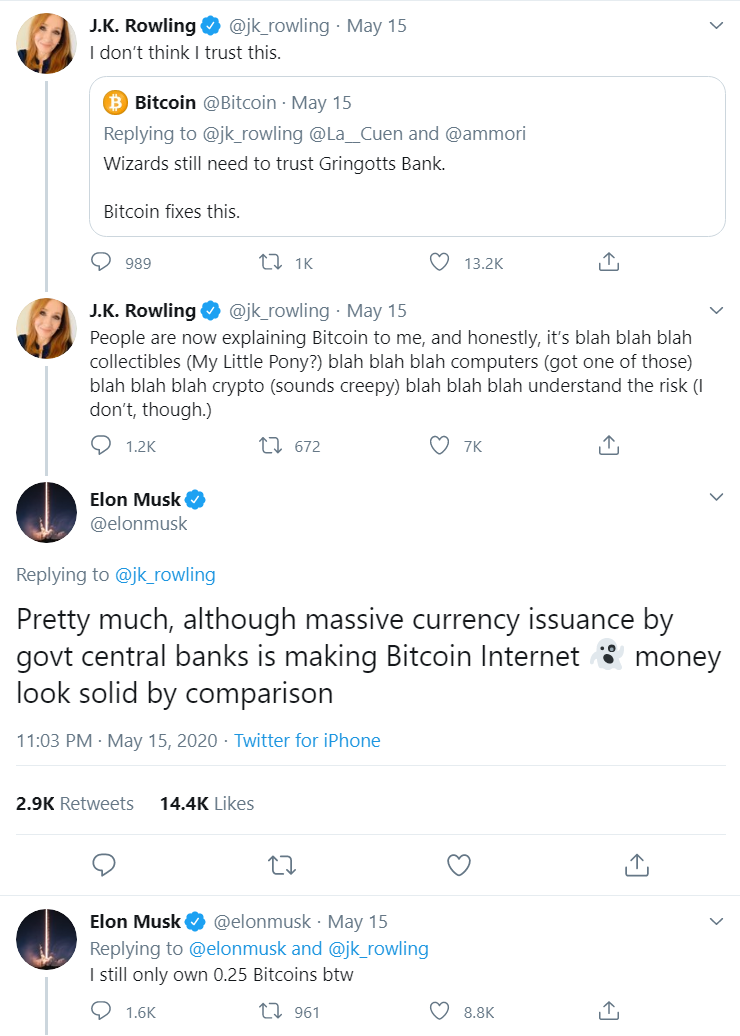740x1036 pixels.
Task: Share Rowling's 'blah blah blah' tweet
Action: click(608, 446)
